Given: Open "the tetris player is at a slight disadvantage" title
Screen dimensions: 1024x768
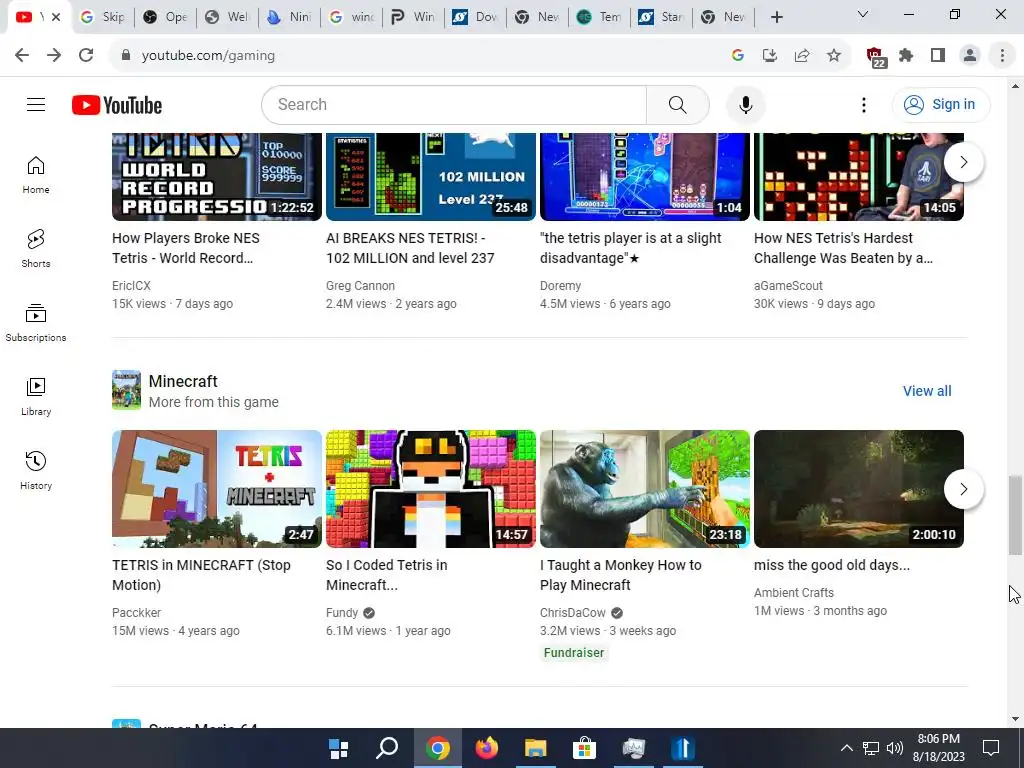Looking at the screenshot, I should (x=631, y=248).
